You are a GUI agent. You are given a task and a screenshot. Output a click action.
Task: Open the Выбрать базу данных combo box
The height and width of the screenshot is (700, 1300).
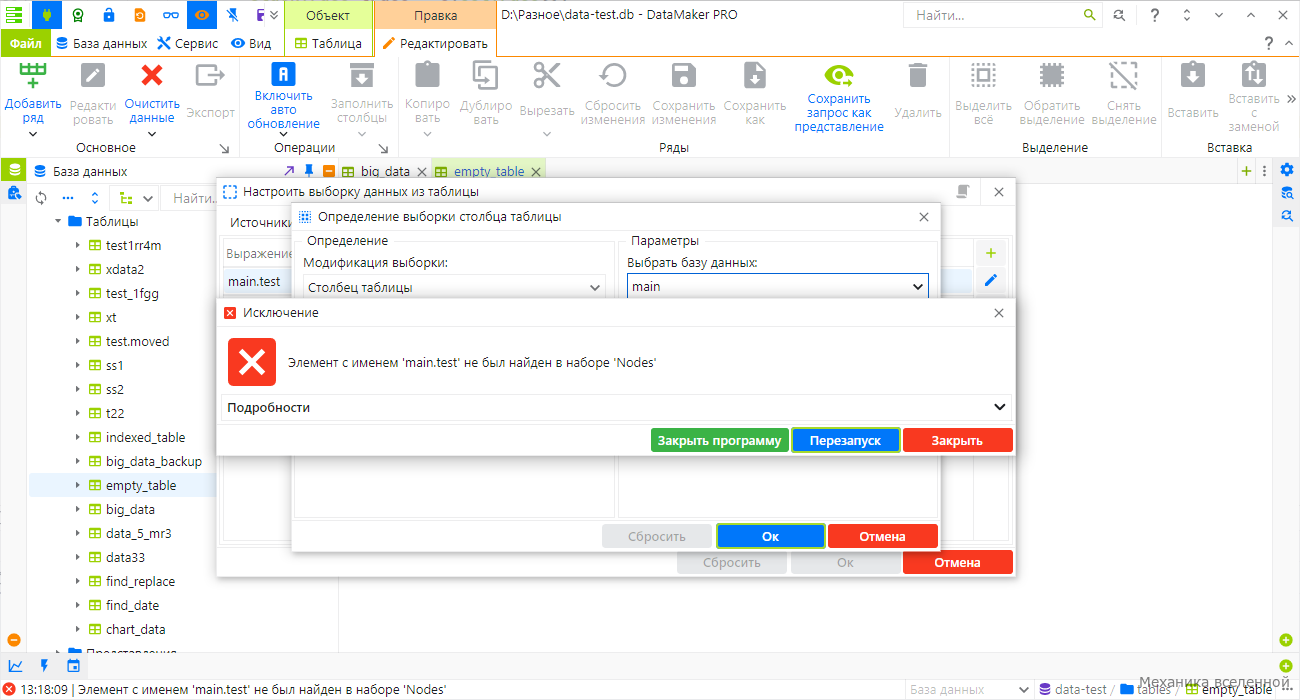tap(778, 286)
